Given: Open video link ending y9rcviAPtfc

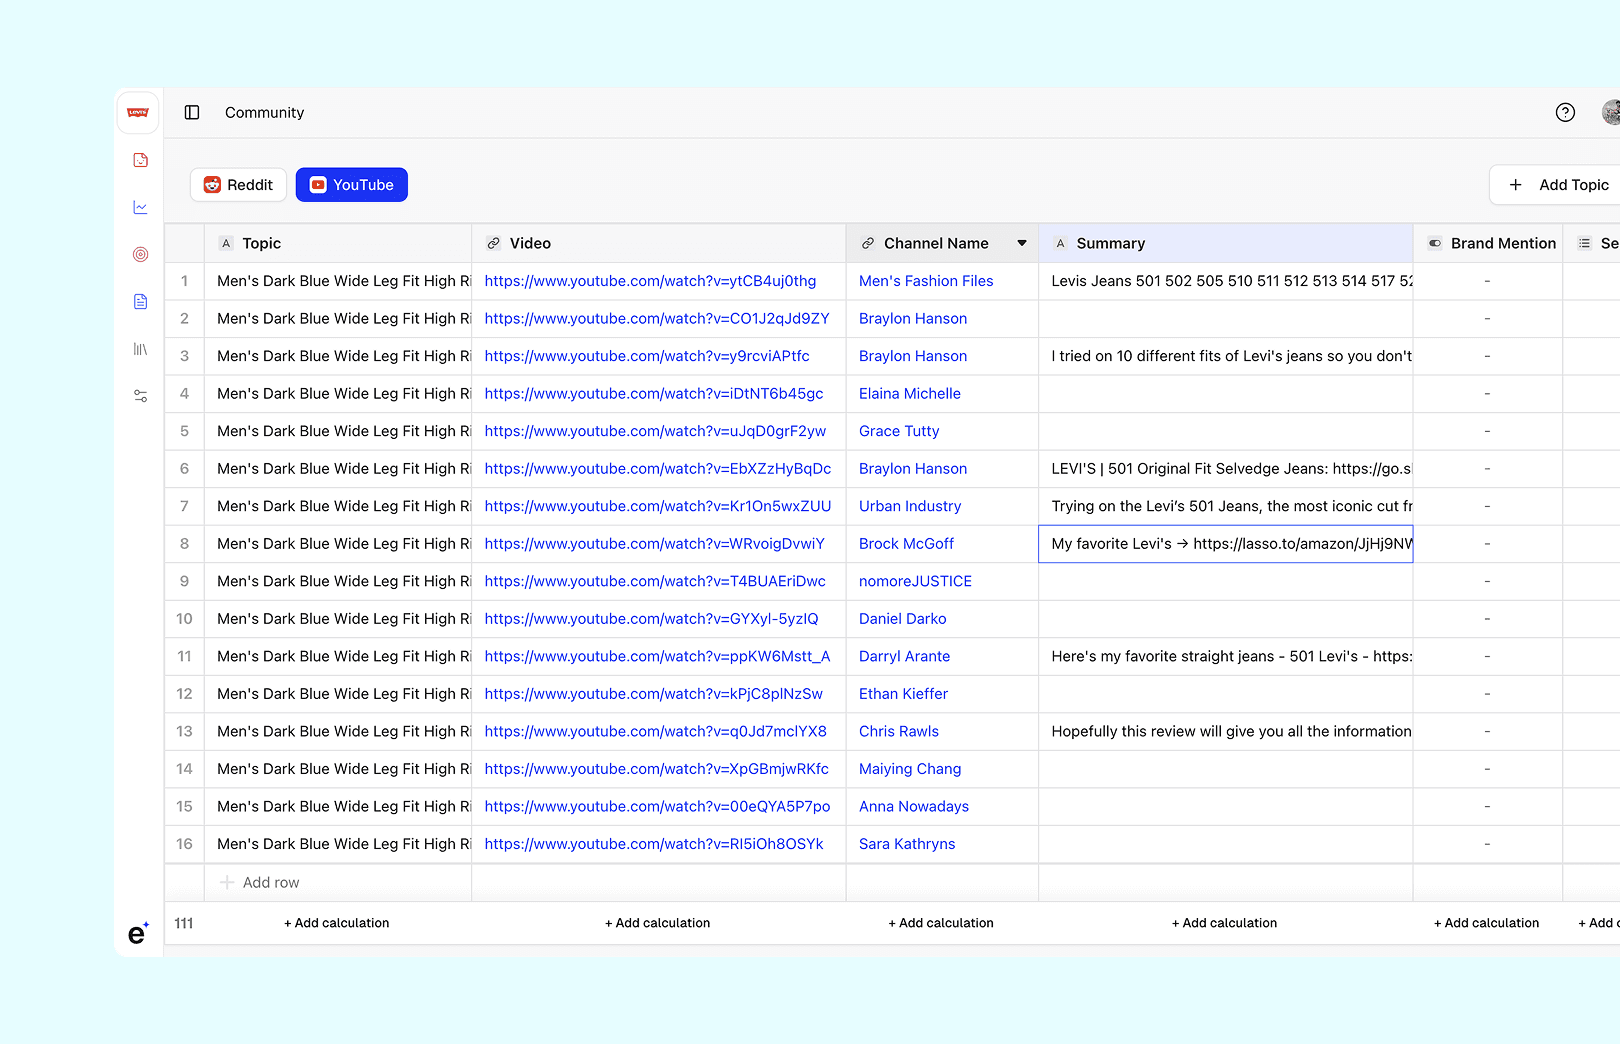Looking at the screenshot, I should [x=647, y=356].
